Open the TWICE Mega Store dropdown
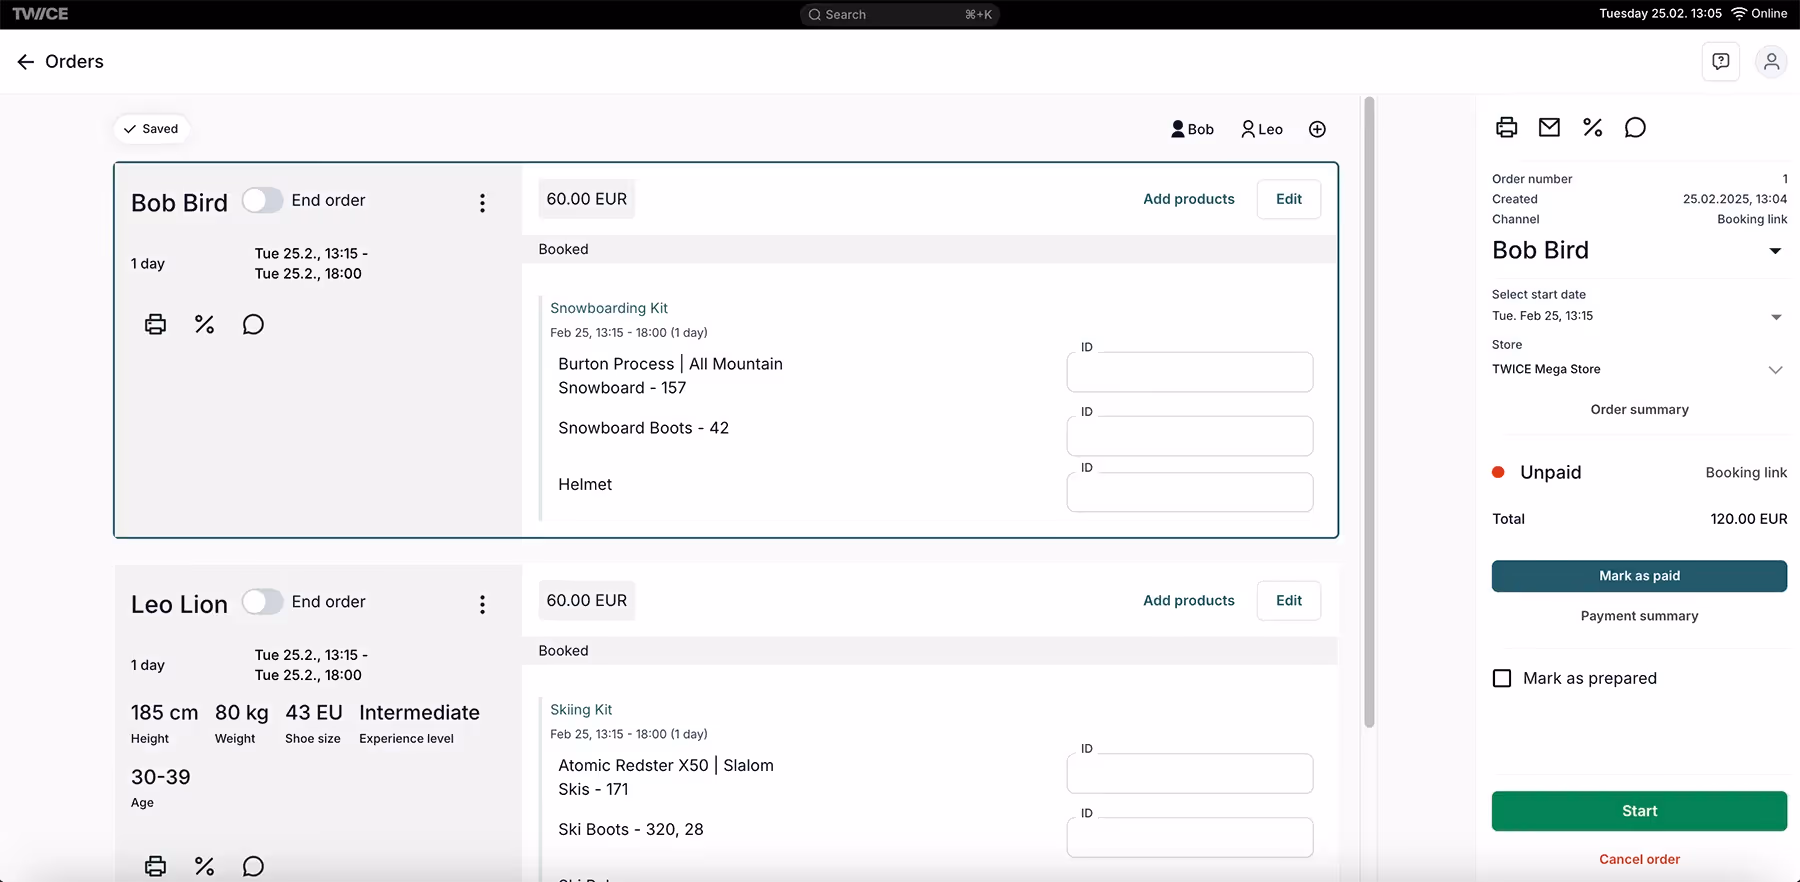The width and height of the screenshot is (1800, 882). [x=1639, y=369]
